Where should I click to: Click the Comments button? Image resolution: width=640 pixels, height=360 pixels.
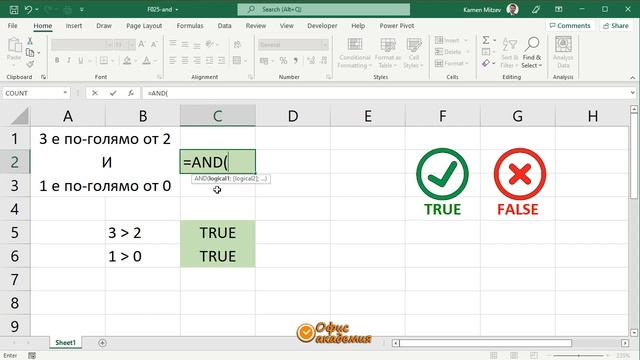point(570,25)
